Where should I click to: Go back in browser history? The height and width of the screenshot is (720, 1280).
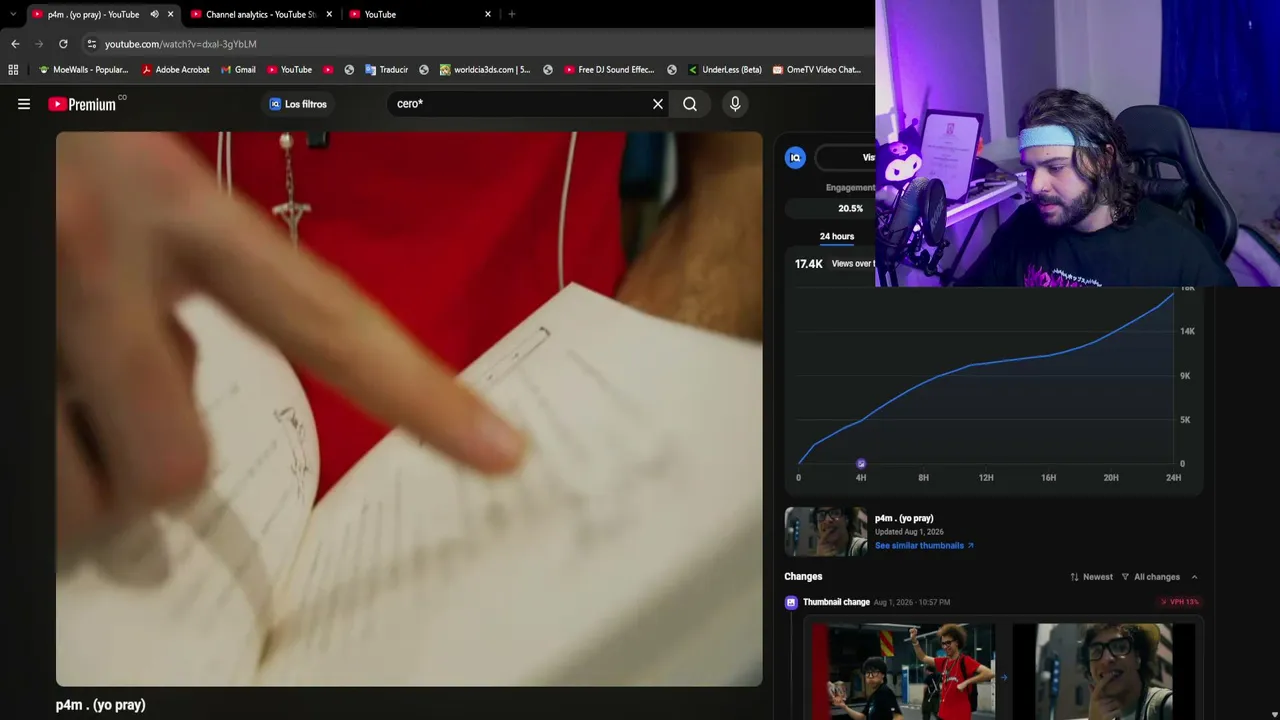[x=15, y=44]
